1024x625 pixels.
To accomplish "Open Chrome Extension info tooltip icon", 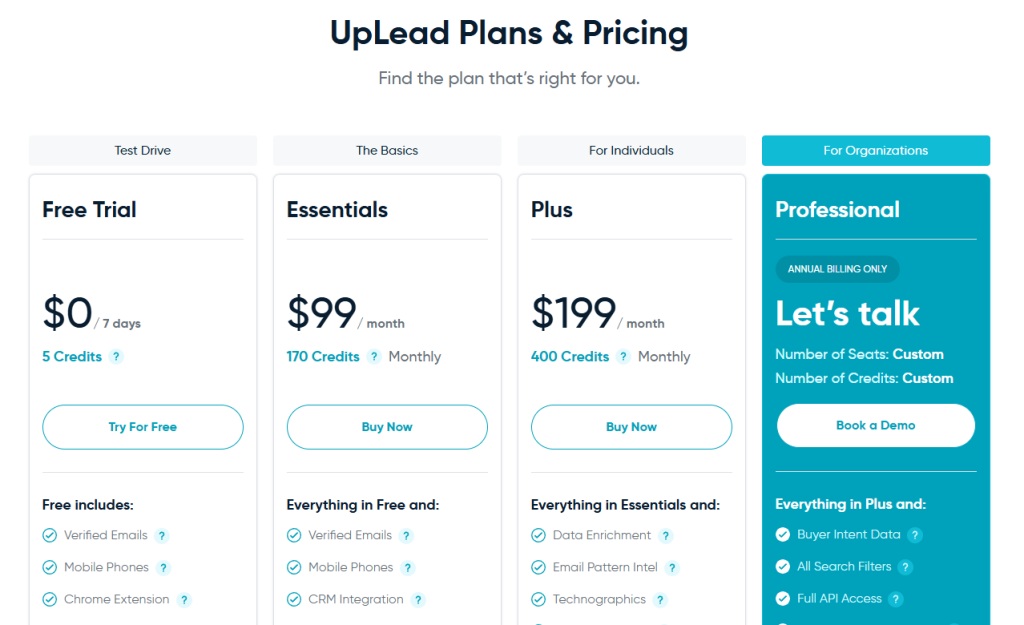I will 184,600.
